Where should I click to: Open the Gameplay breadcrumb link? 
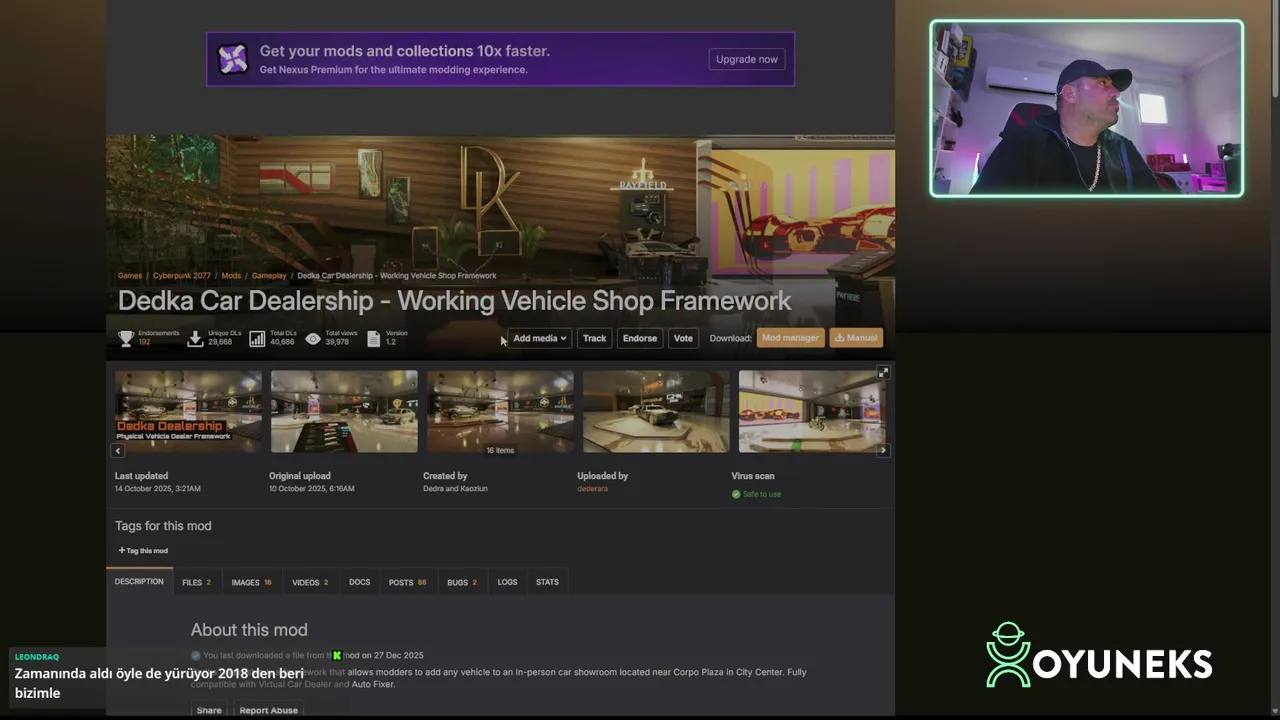[269, 276]
